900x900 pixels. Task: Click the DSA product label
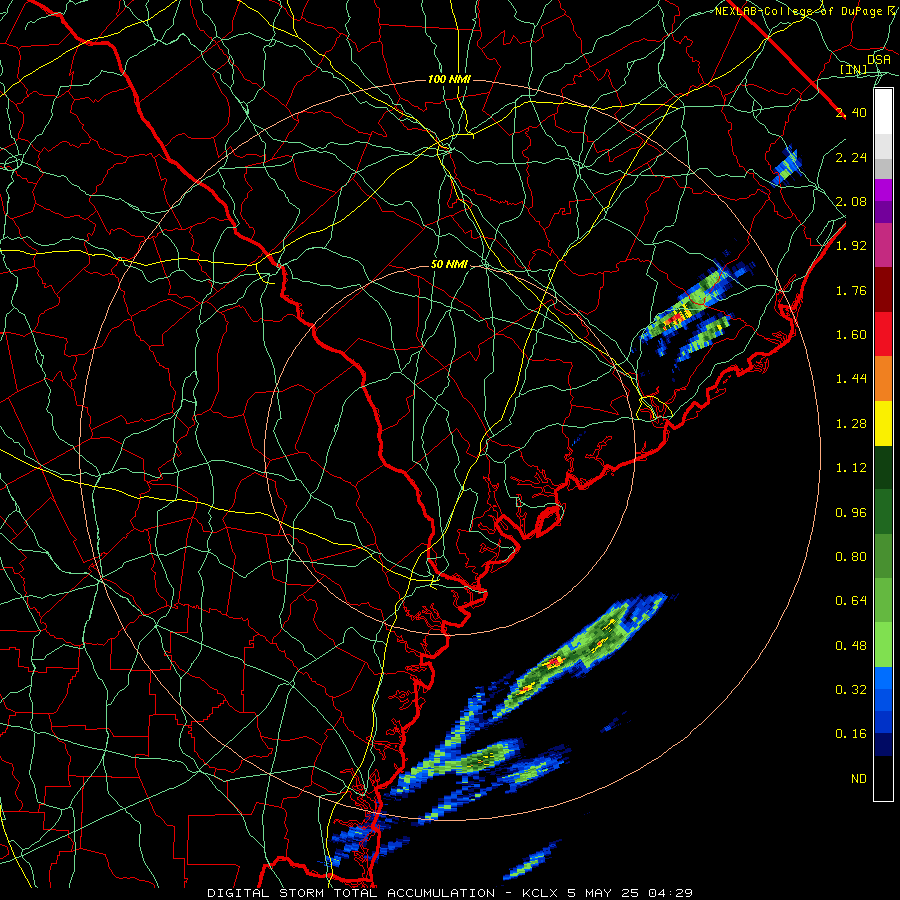click(x=879, y=60)
